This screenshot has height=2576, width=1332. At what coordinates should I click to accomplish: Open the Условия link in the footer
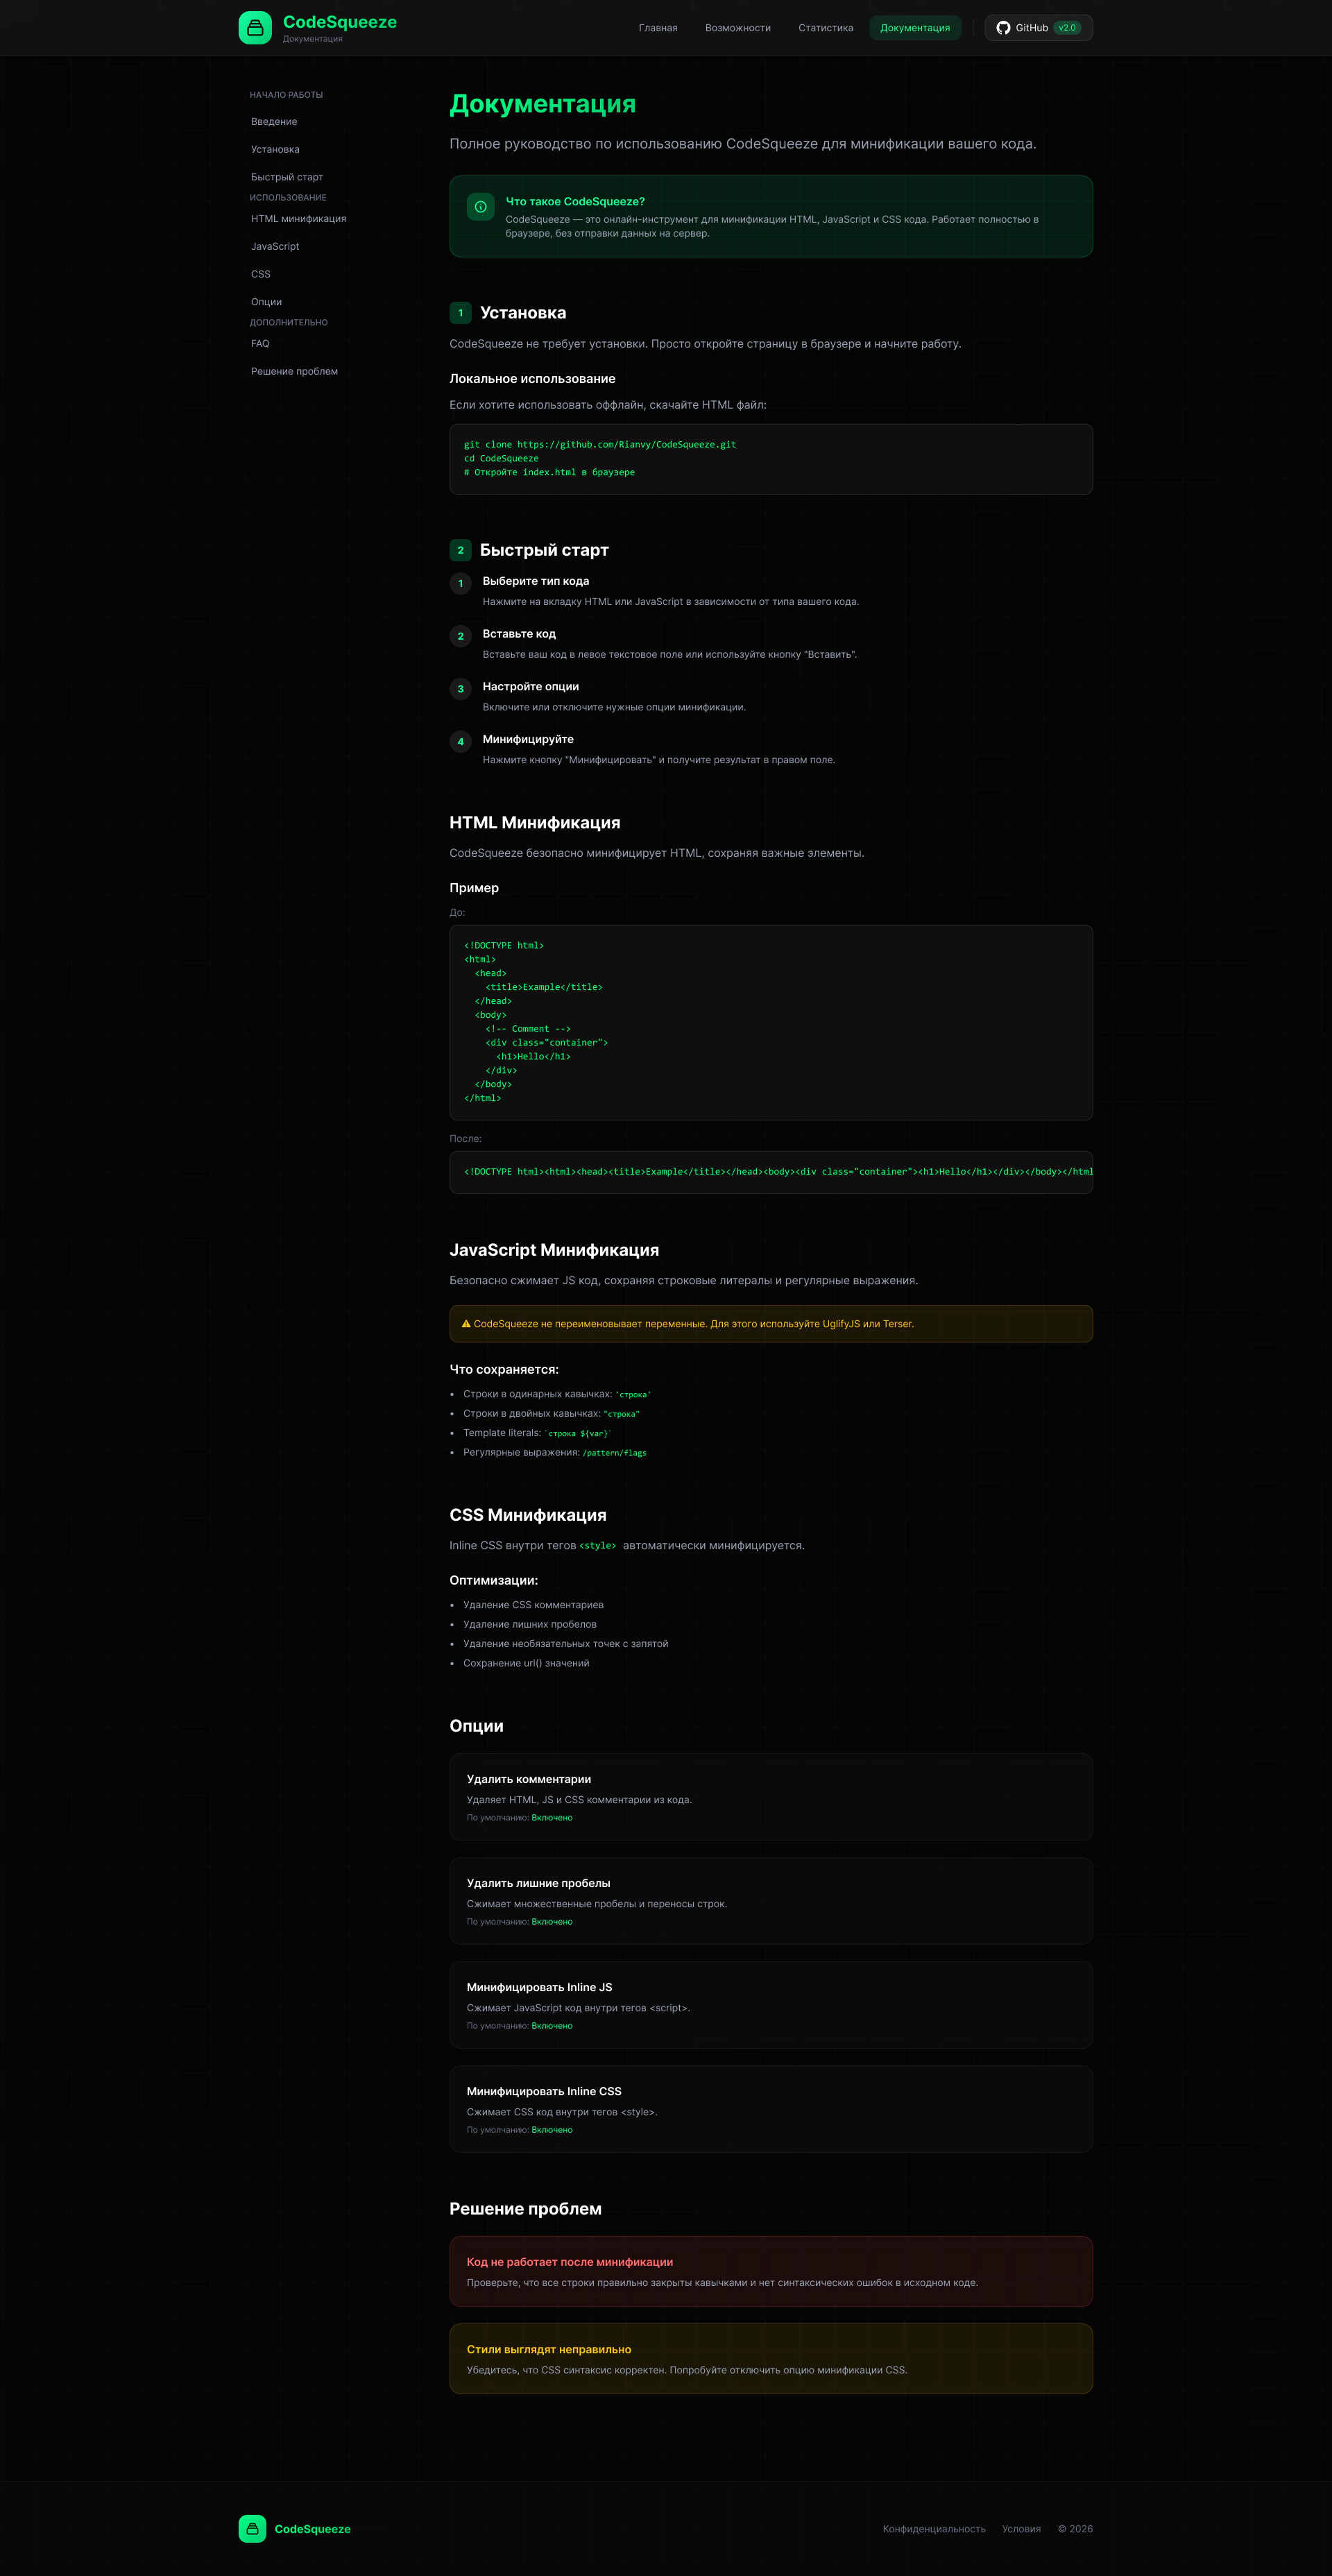pos(1021,2529)
